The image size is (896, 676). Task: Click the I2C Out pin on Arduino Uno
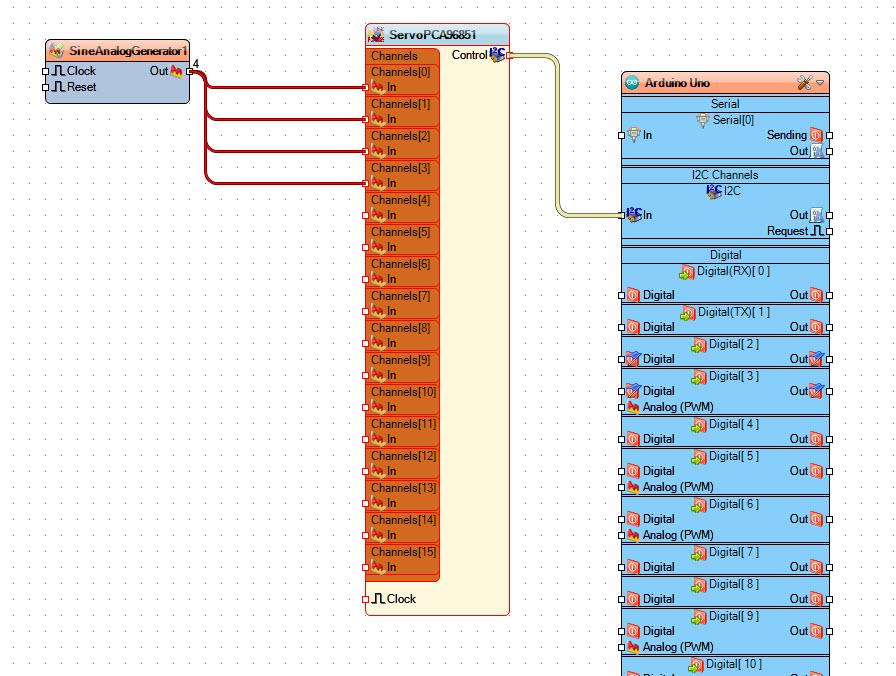(830, 215)
